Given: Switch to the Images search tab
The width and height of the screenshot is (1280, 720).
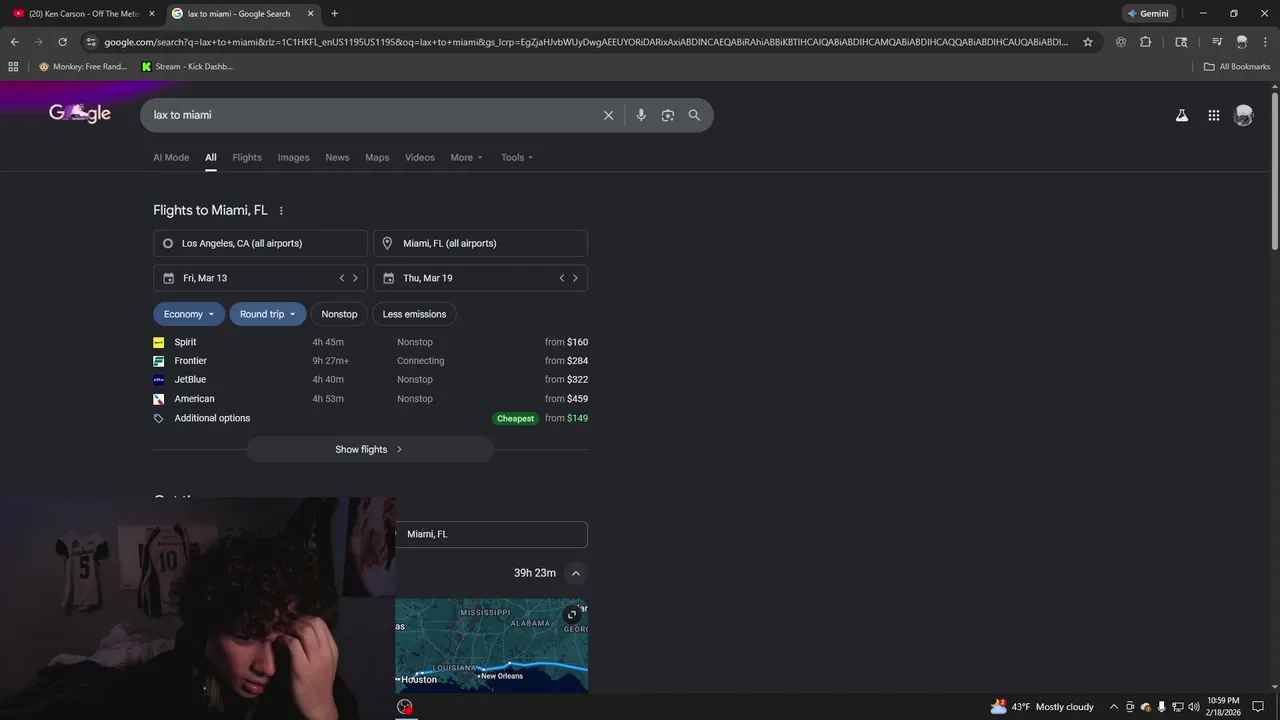Looking at the screenshot, I should pos(293,158).
